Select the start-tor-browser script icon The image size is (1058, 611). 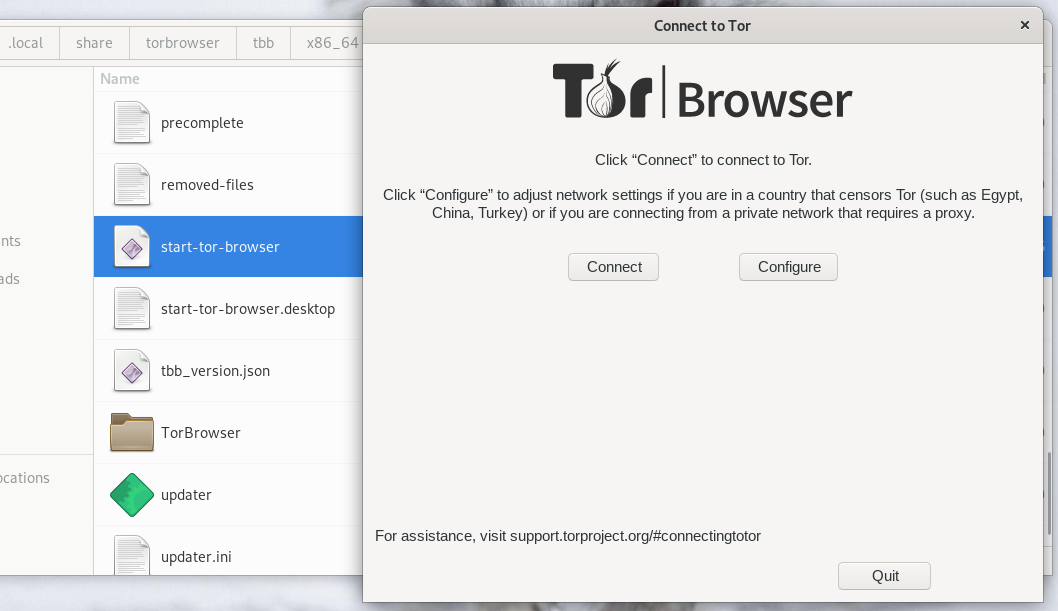click(132, 246)
